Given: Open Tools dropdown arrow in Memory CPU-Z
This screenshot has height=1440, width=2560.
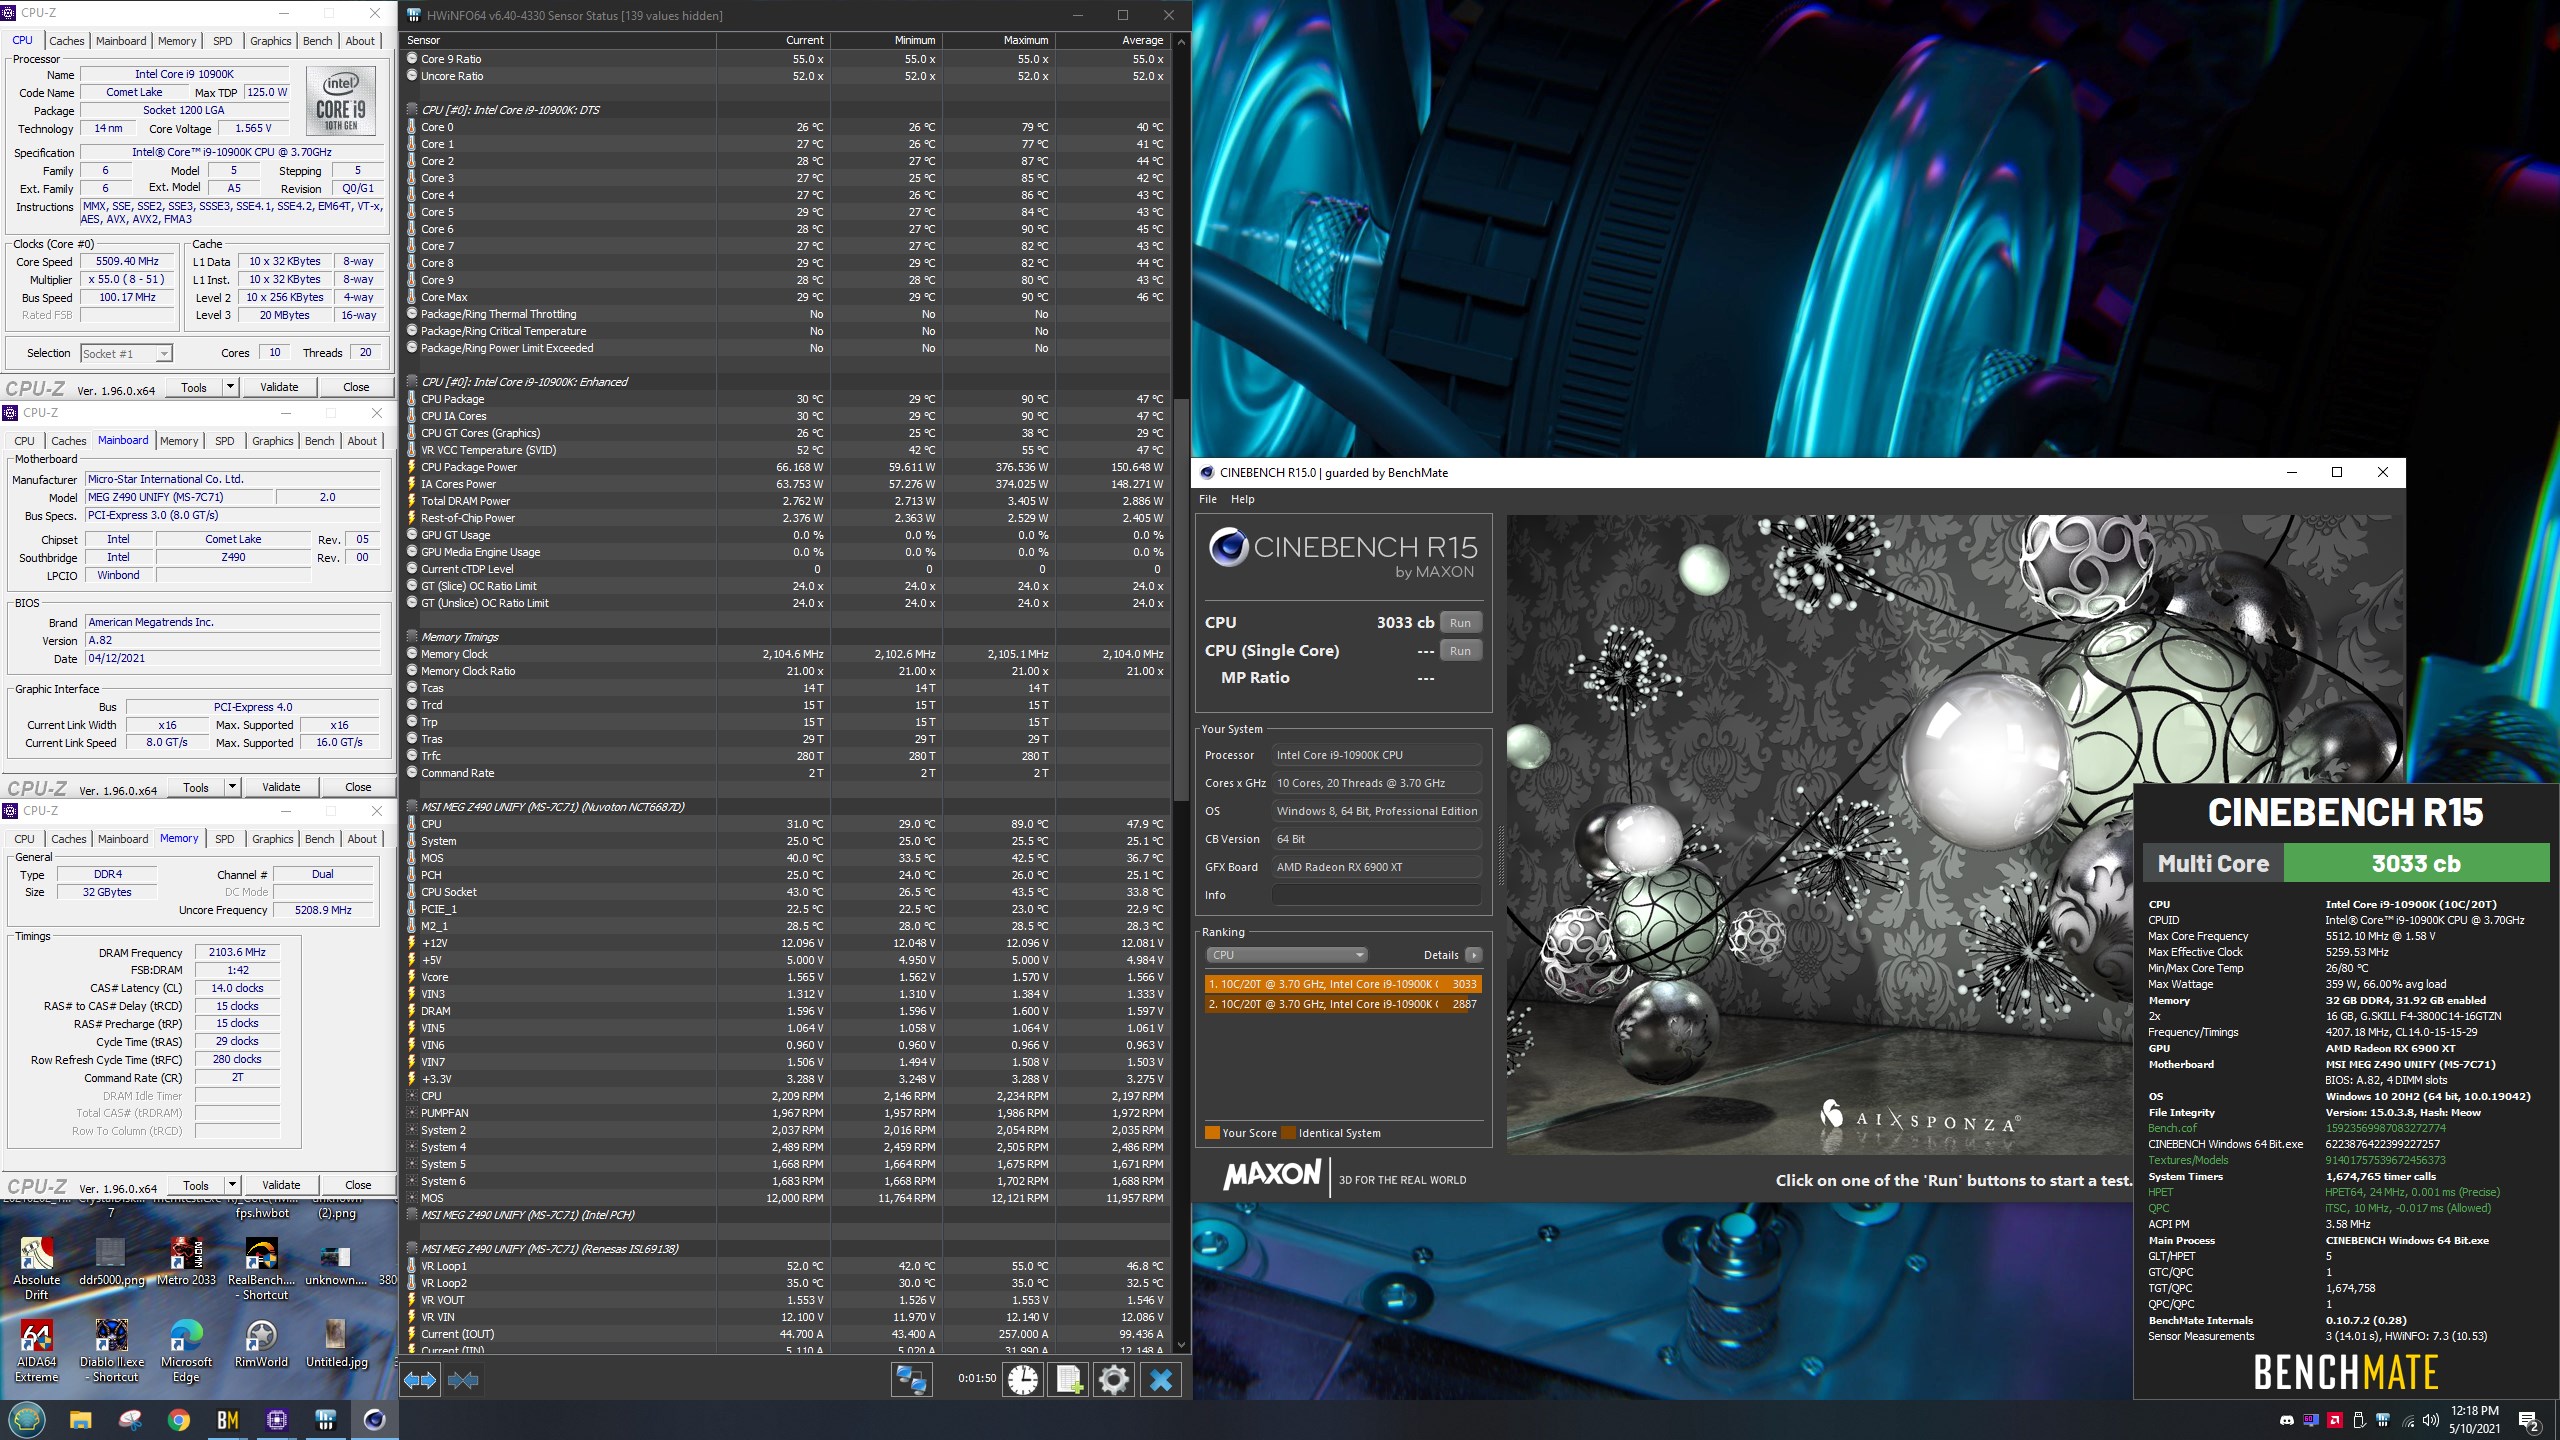Looking at the screenshot, I should point(232,1185).
